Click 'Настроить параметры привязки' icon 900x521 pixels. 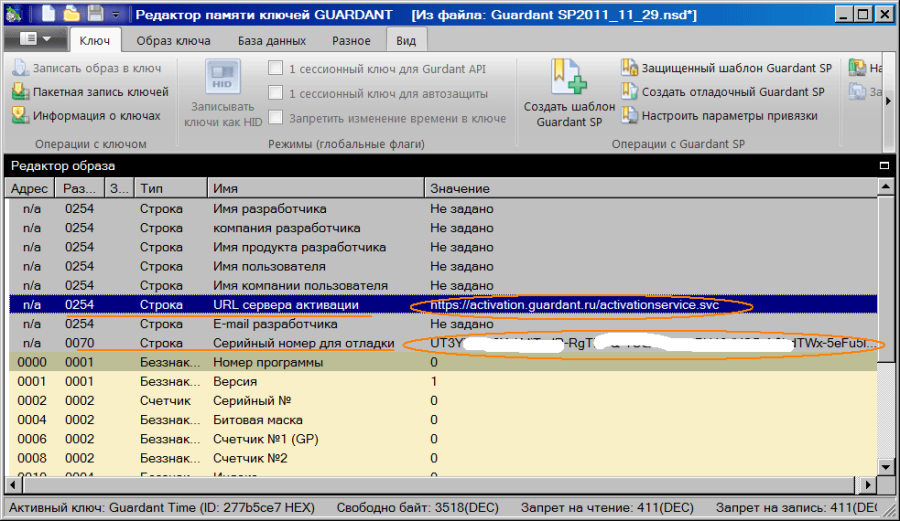(x=629, y=116)
